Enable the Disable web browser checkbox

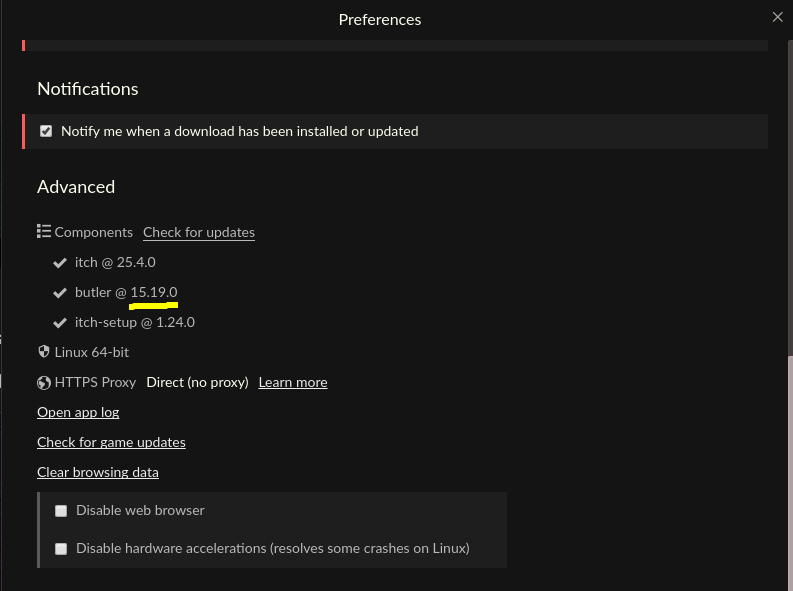(x=61, y=511)
